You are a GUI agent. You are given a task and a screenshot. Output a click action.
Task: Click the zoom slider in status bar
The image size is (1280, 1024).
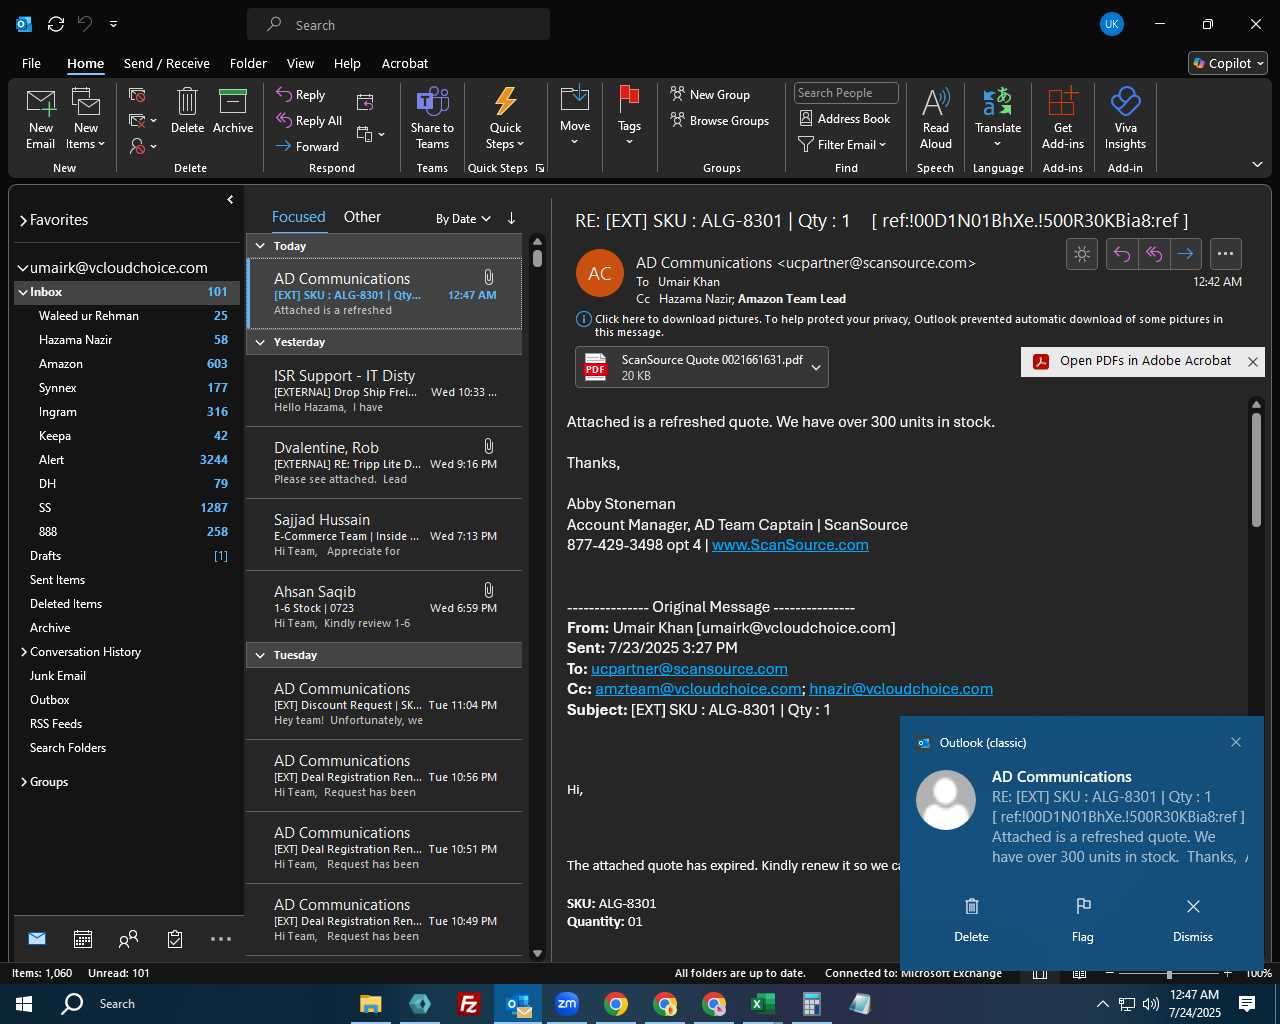pos(1169,973)
